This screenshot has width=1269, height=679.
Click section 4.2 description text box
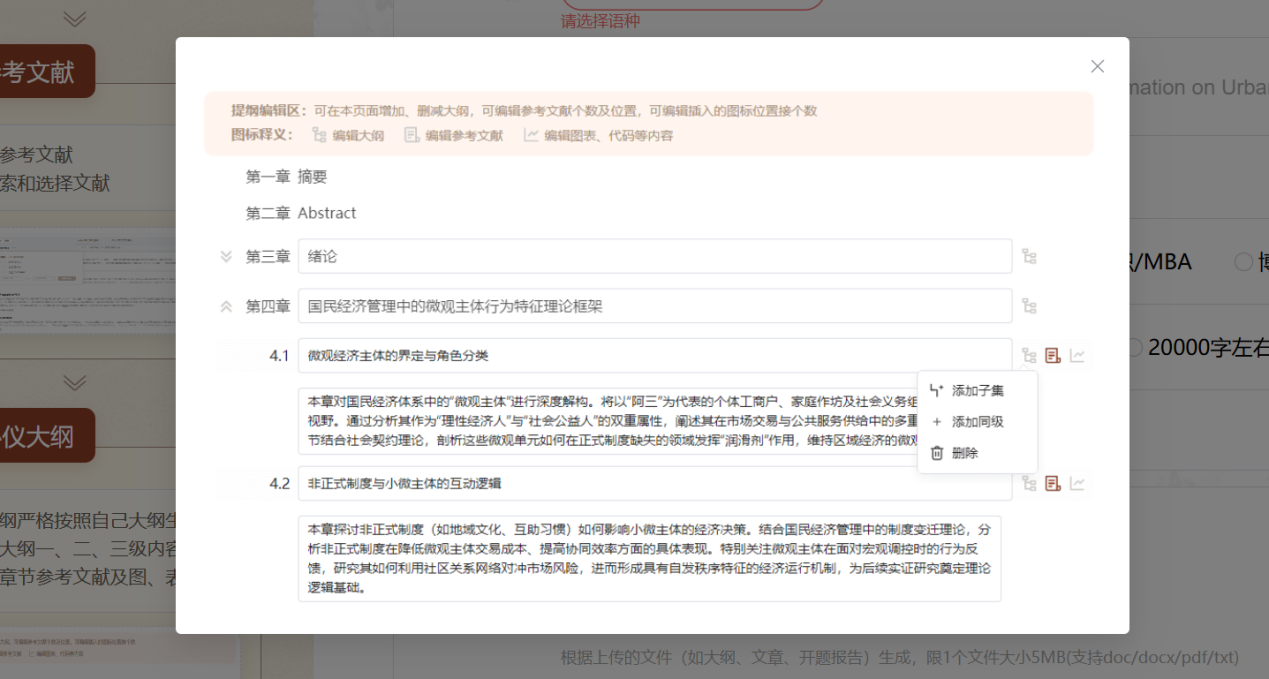pyautogui.click(x=650, y=558)
